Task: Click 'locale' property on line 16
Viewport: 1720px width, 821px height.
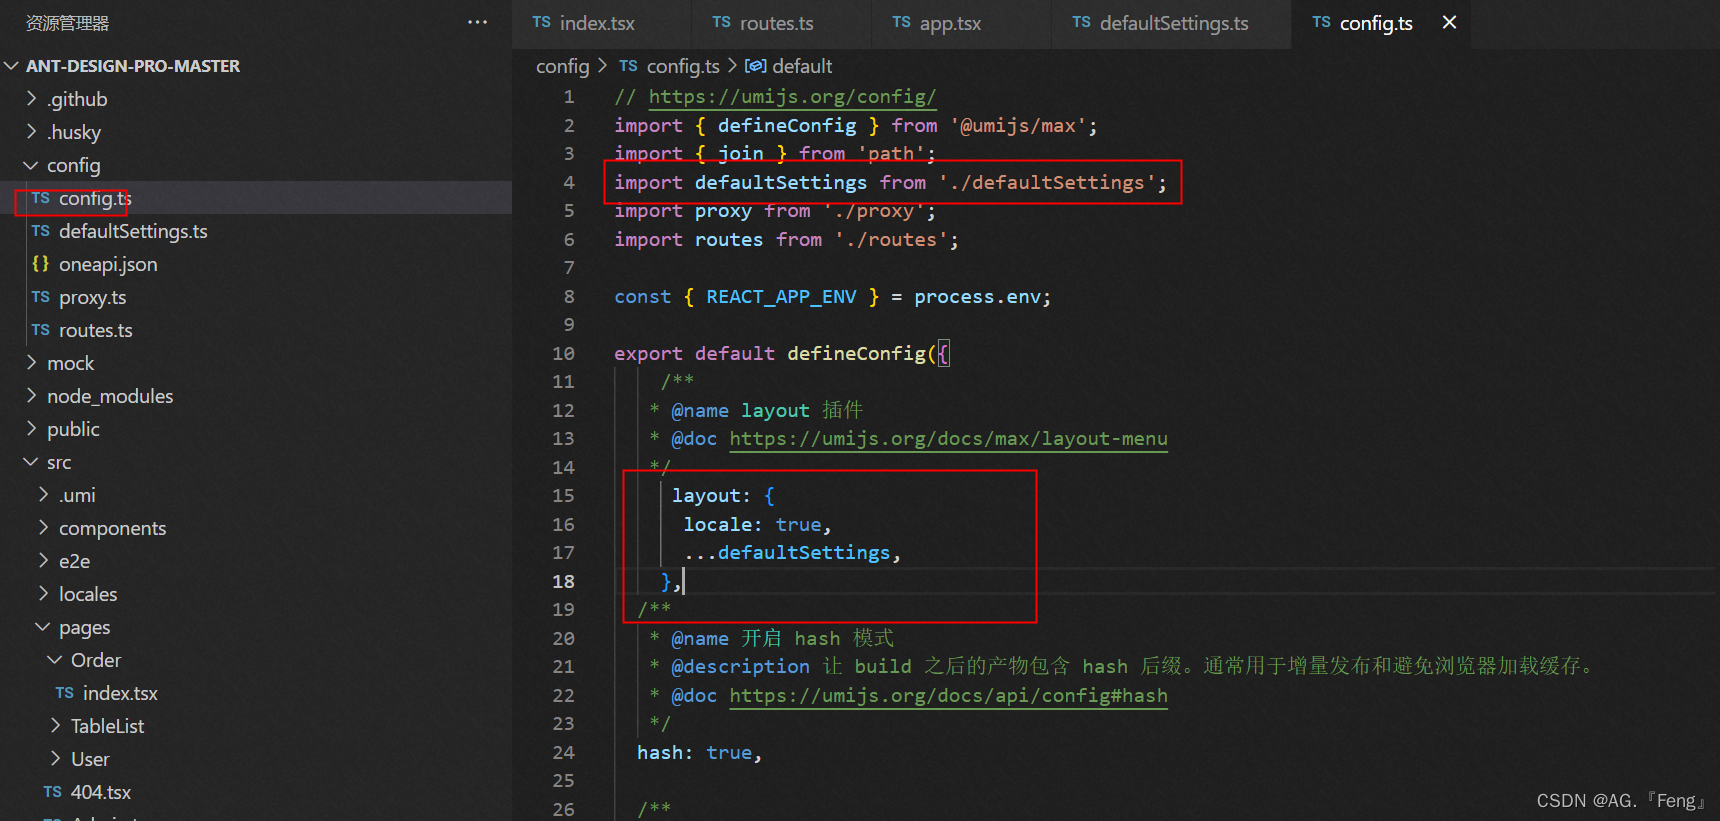Action: tap(717, 525)
